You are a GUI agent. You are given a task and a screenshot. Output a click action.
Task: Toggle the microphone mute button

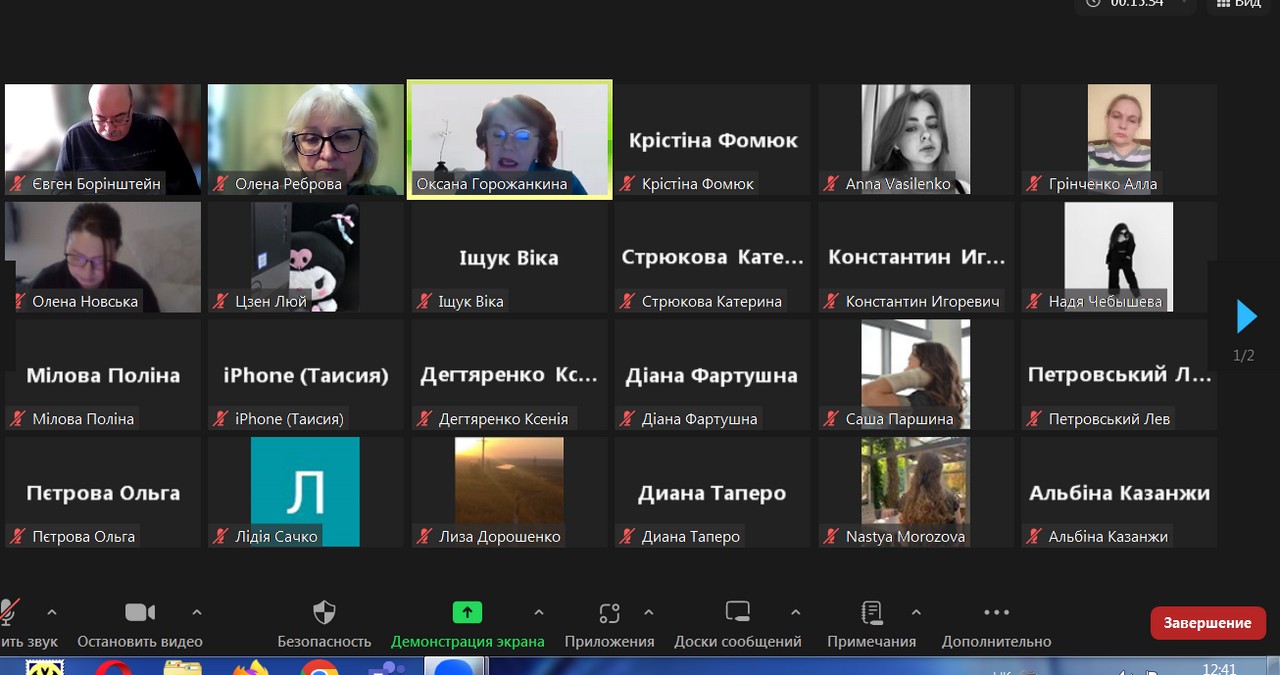pyautogui.click(x=10, y=612)
